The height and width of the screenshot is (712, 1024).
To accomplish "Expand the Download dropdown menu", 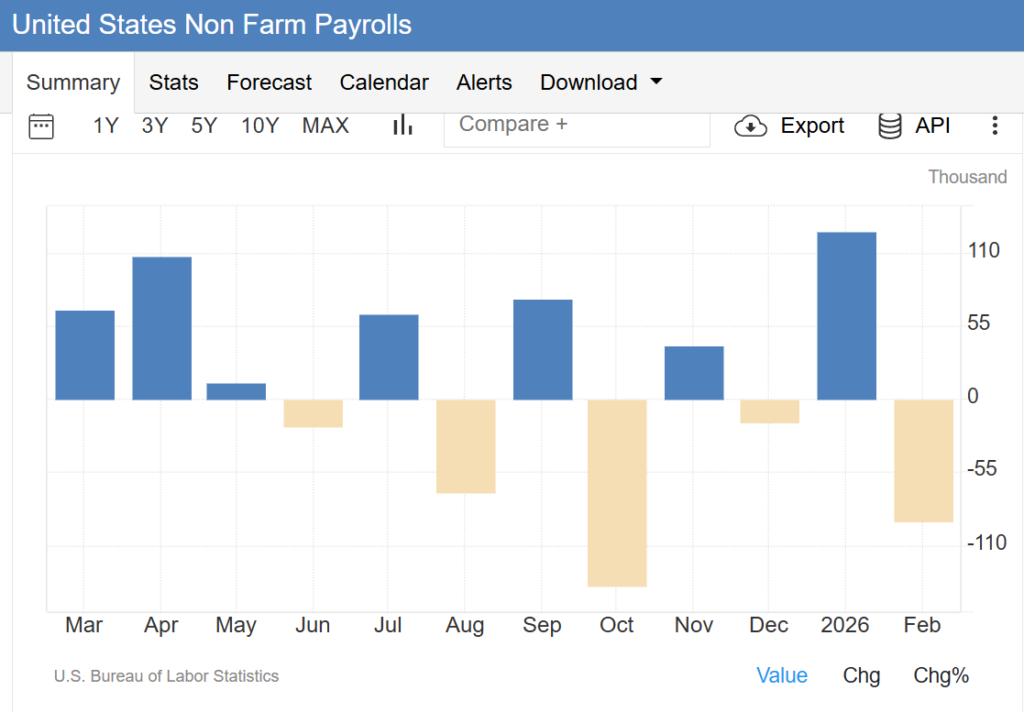I will 601,83.
